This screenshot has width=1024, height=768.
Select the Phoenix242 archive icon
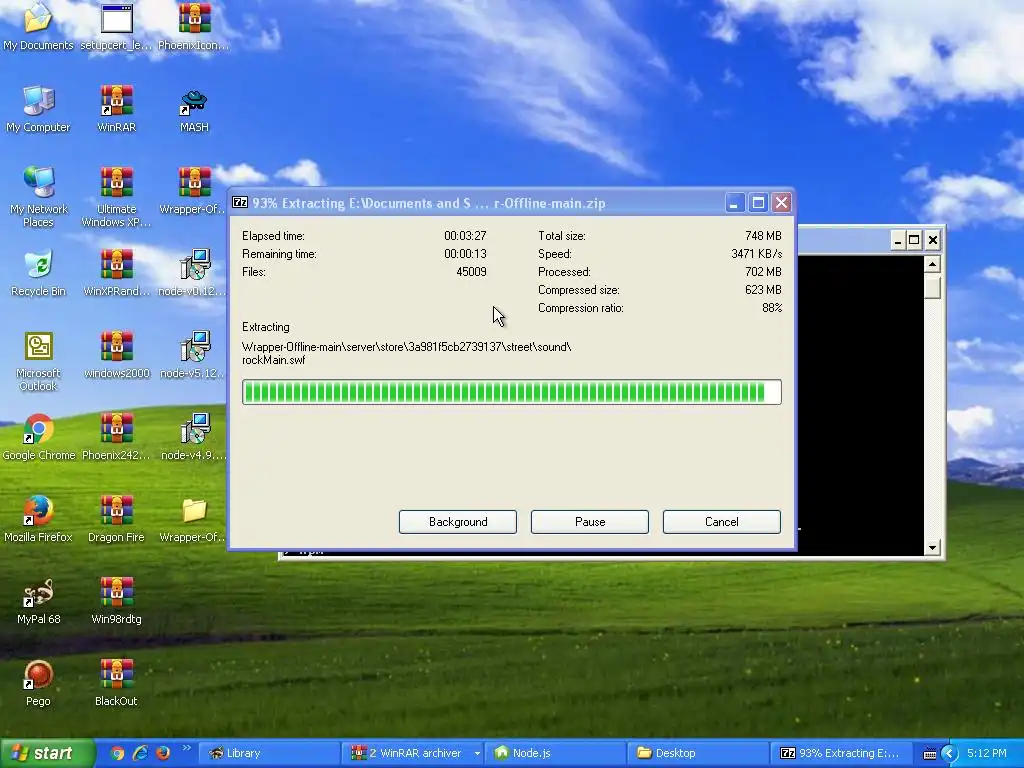tap(116, 437)
